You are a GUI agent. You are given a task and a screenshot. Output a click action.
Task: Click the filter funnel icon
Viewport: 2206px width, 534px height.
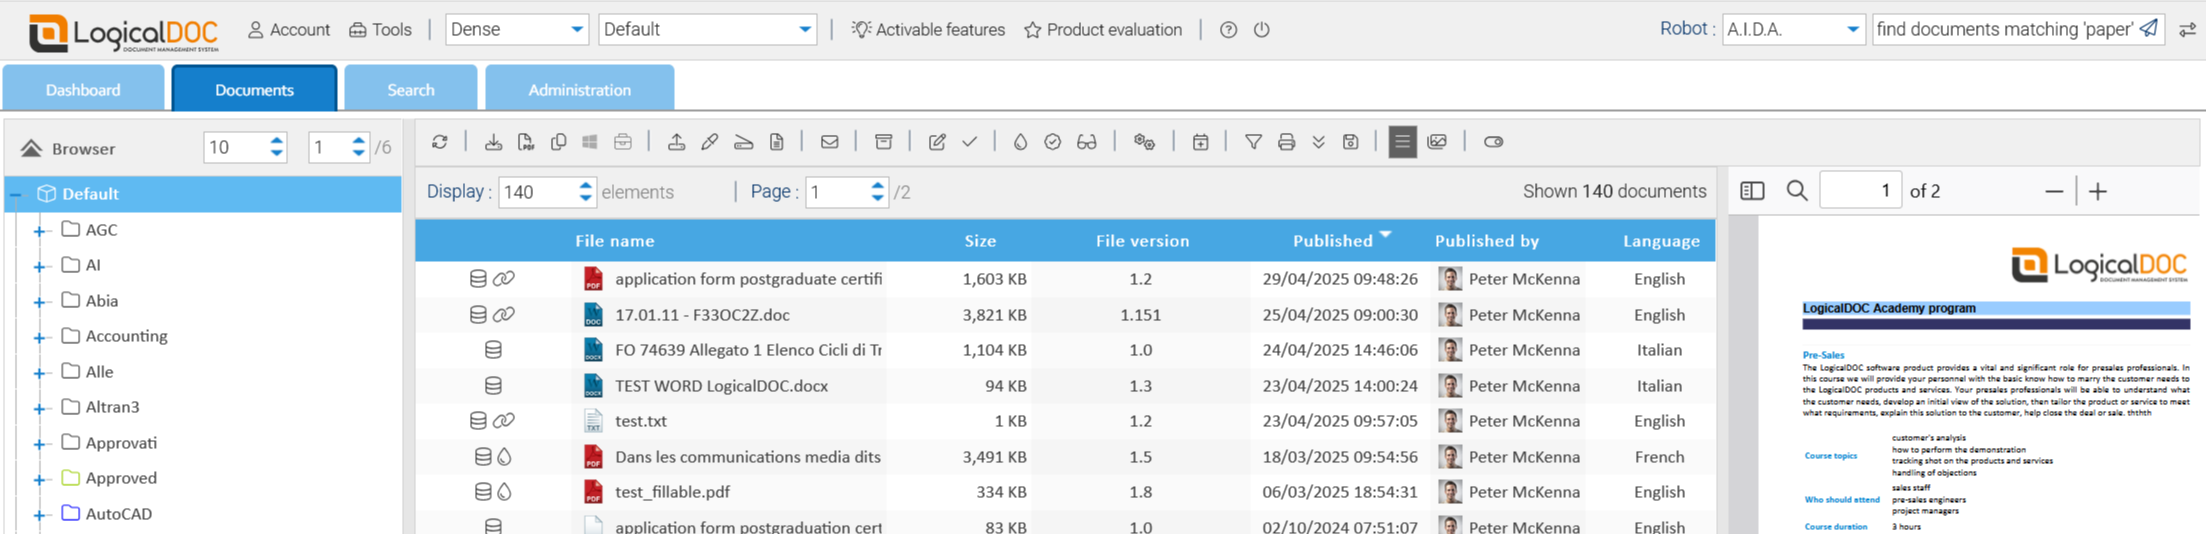click(1253, 142)
